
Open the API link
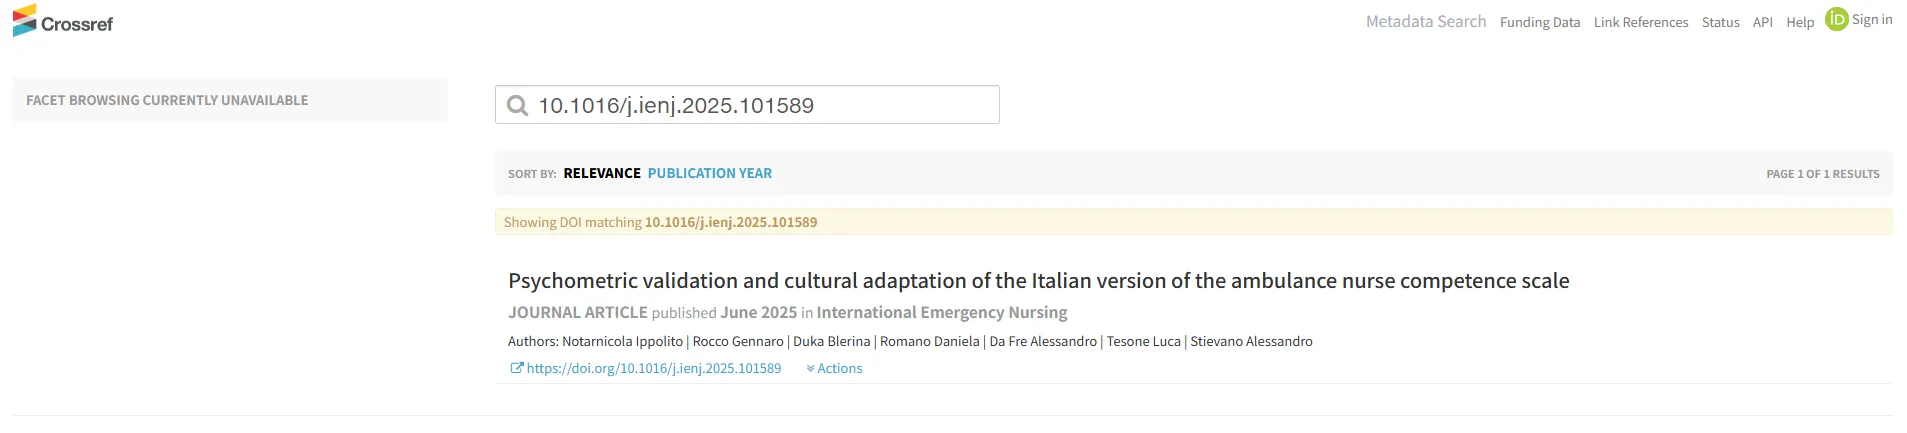click(x=1762, y=22)
